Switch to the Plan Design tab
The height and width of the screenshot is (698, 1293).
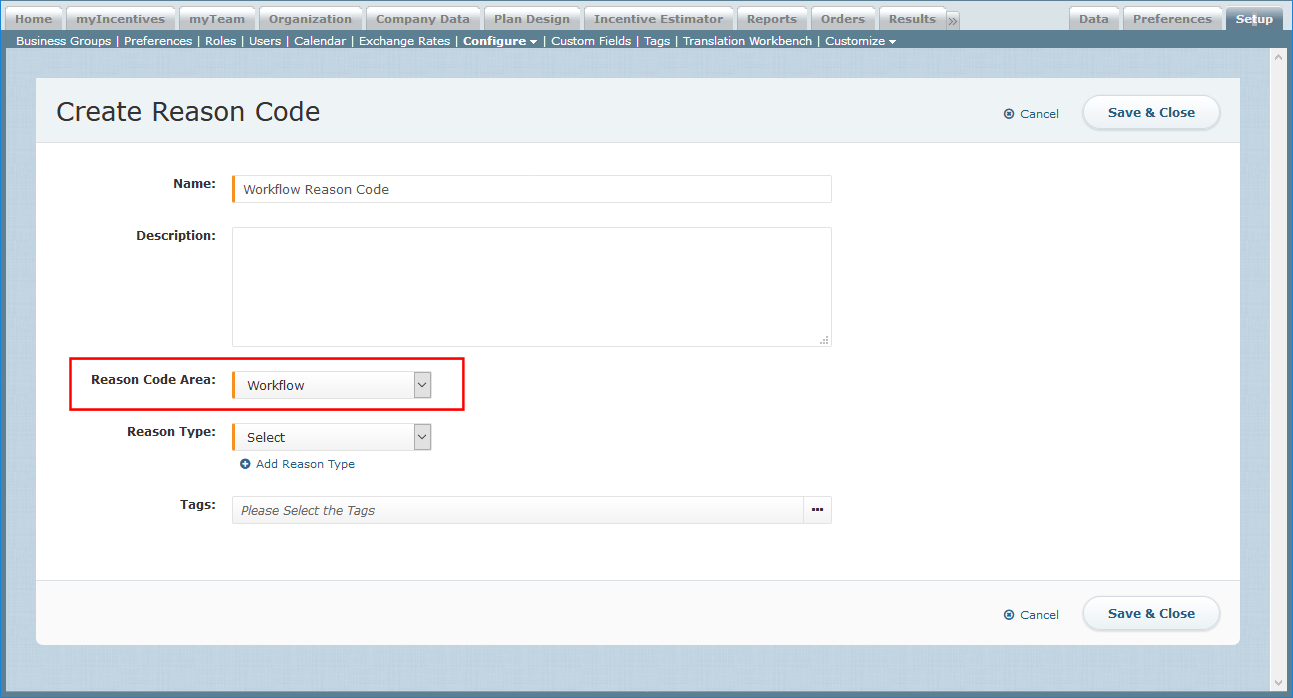tap(531, 19)
